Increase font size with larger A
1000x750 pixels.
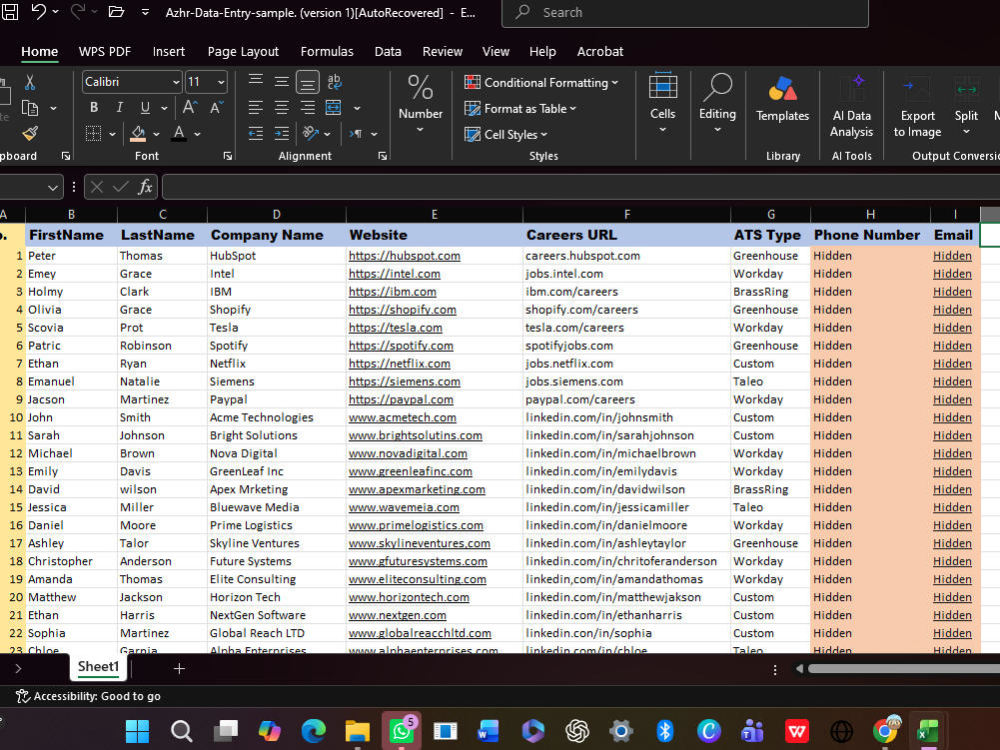point(189,107)
